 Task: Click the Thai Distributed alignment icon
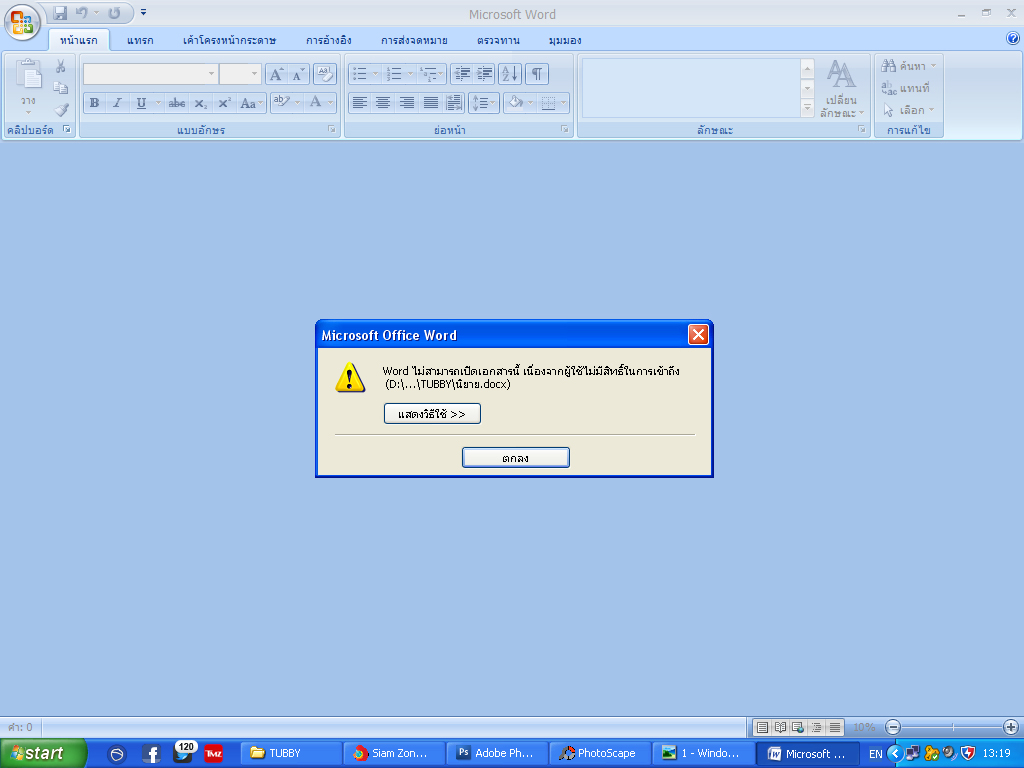click(x=454, y=103)
